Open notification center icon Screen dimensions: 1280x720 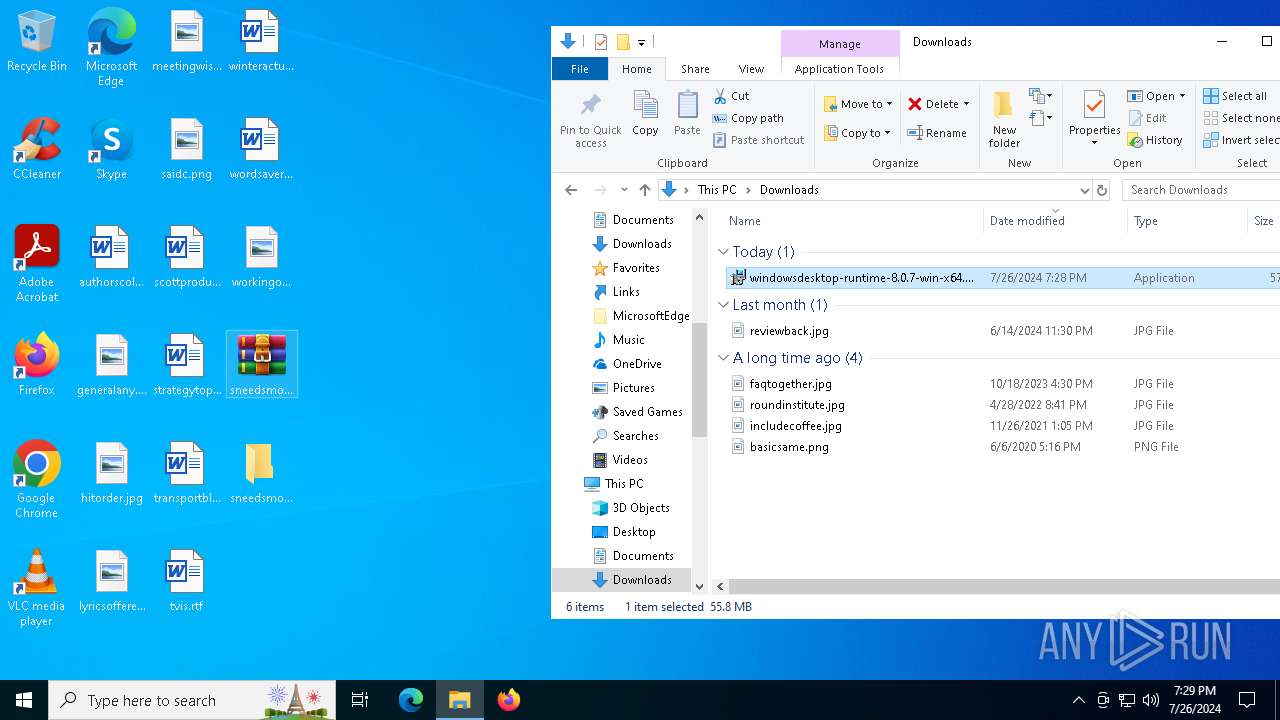[1247, 700]
